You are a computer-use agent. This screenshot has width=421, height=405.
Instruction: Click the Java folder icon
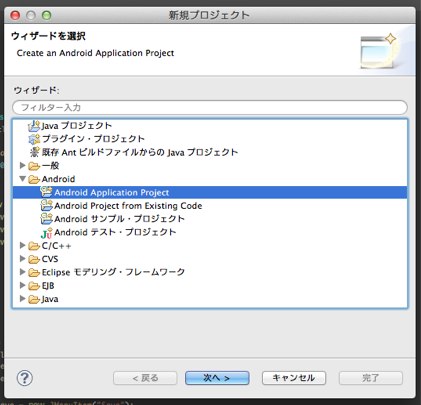(x=34, y=299)
